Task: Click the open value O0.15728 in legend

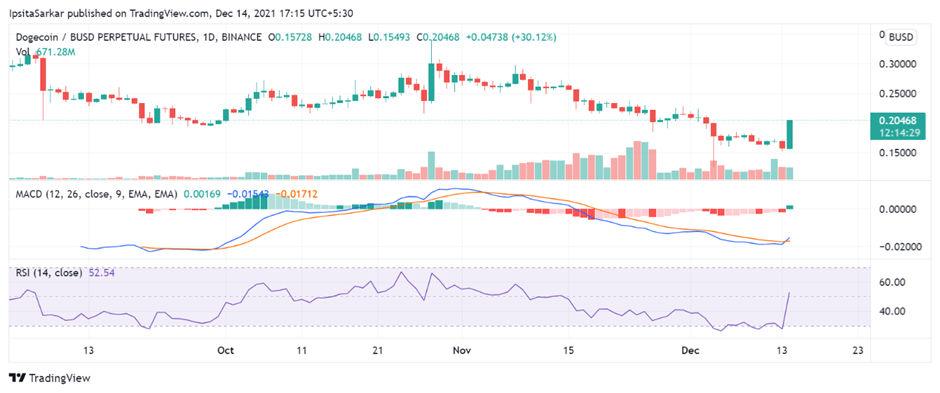Action: [291, 37]
